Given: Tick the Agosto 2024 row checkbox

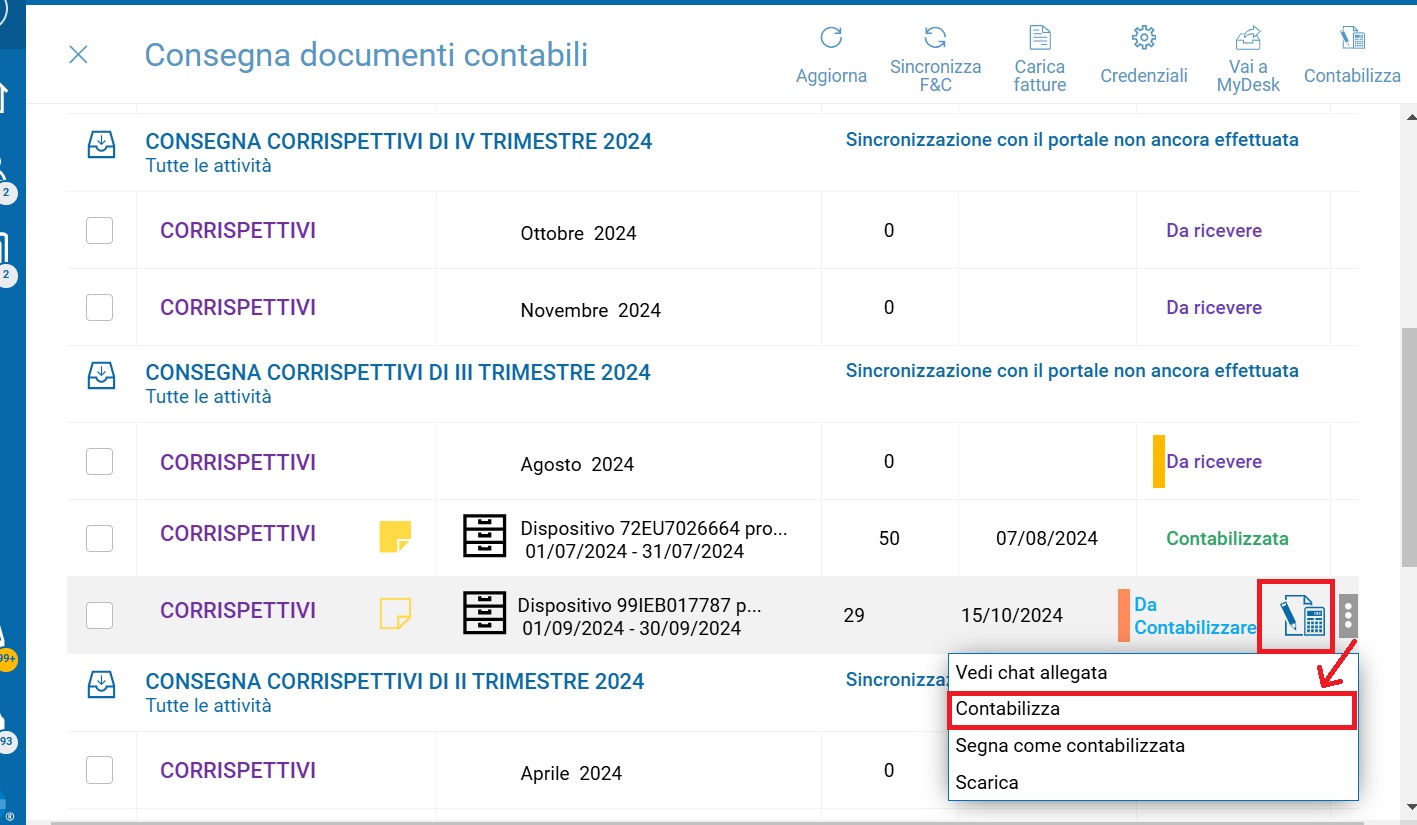Looking at the screenshot, I should (x=99, y=462).
